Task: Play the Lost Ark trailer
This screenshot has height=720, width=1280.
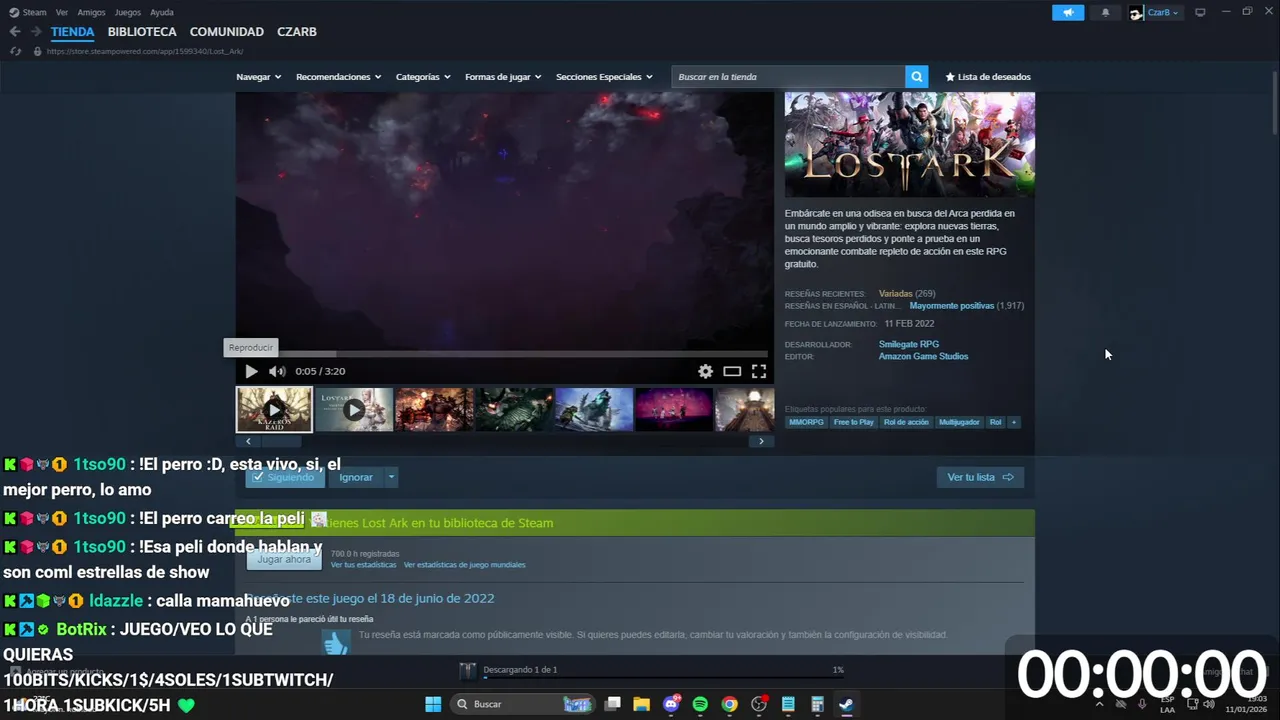Action: coord(251,371)
